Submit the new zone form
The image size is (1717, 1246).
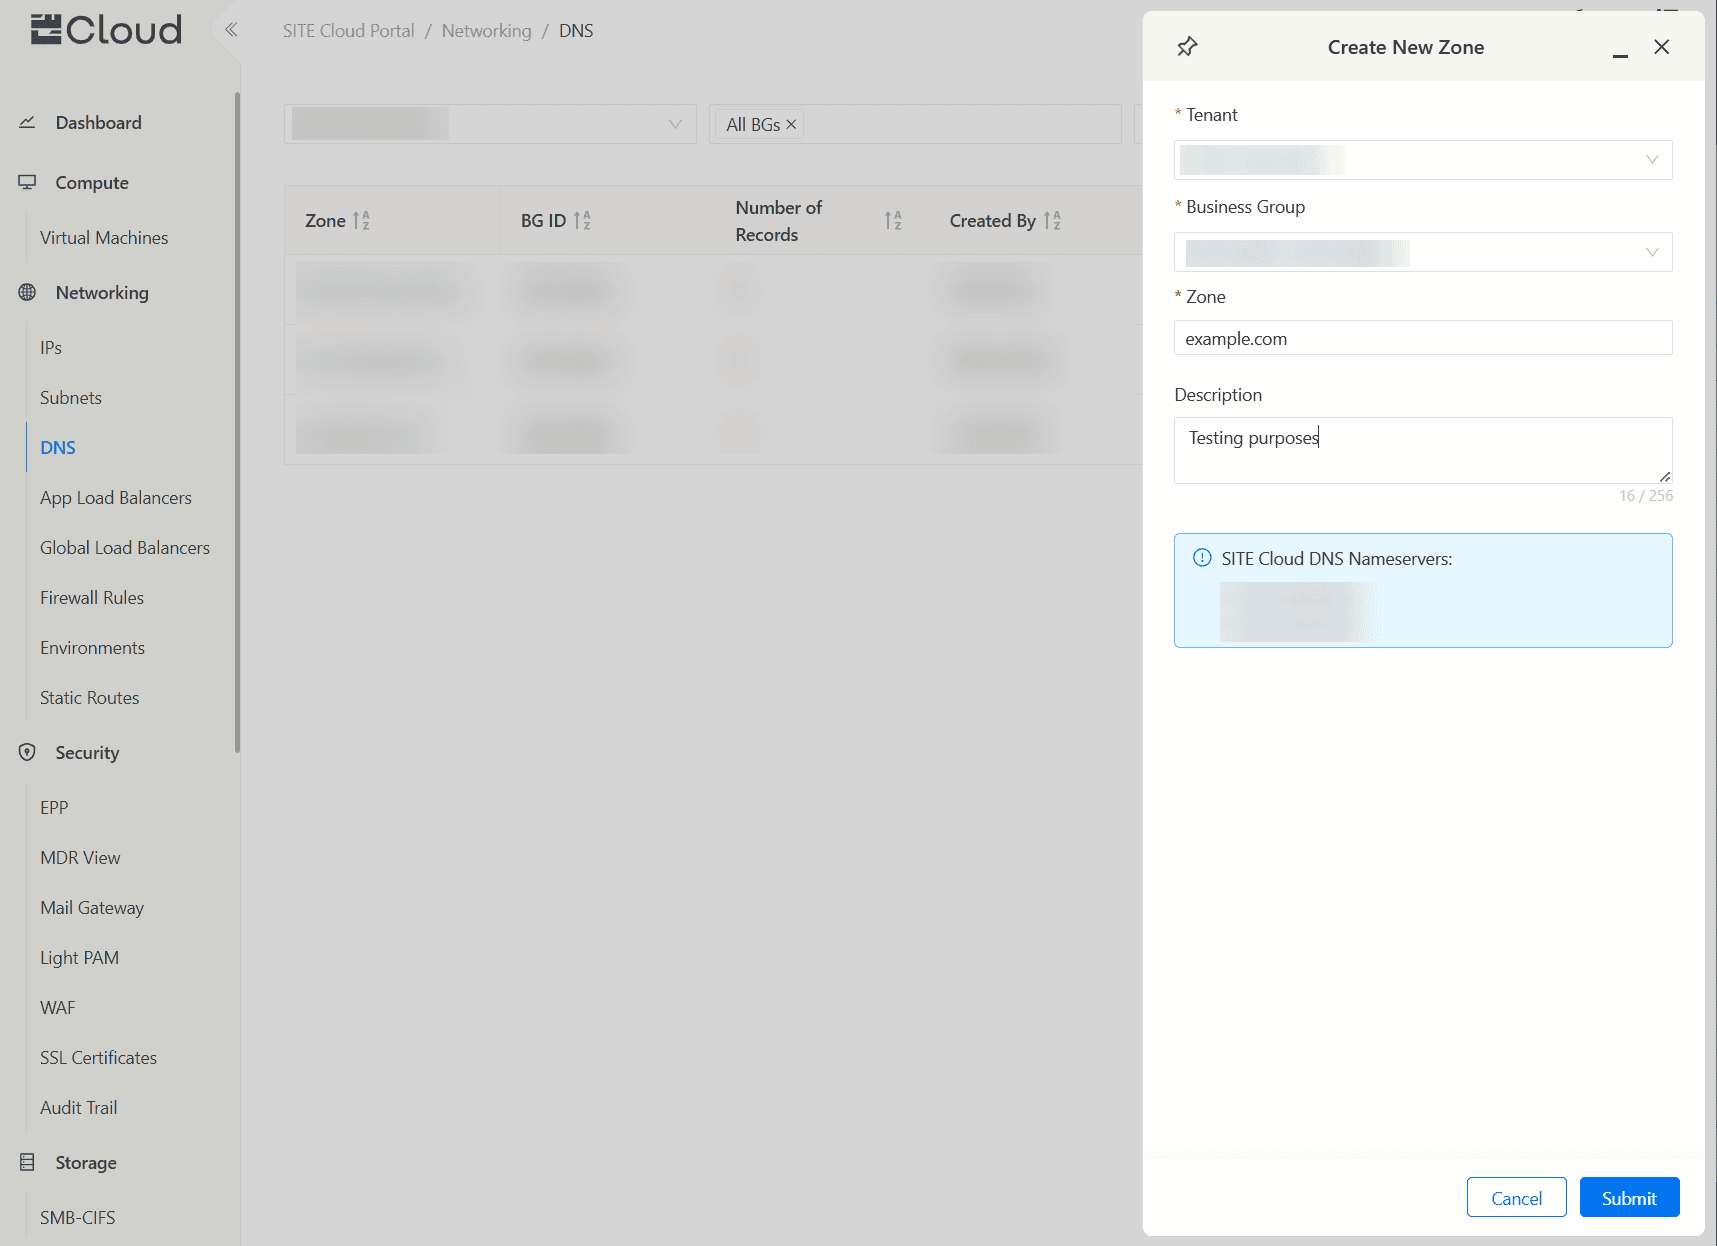pos(1628,1198)
